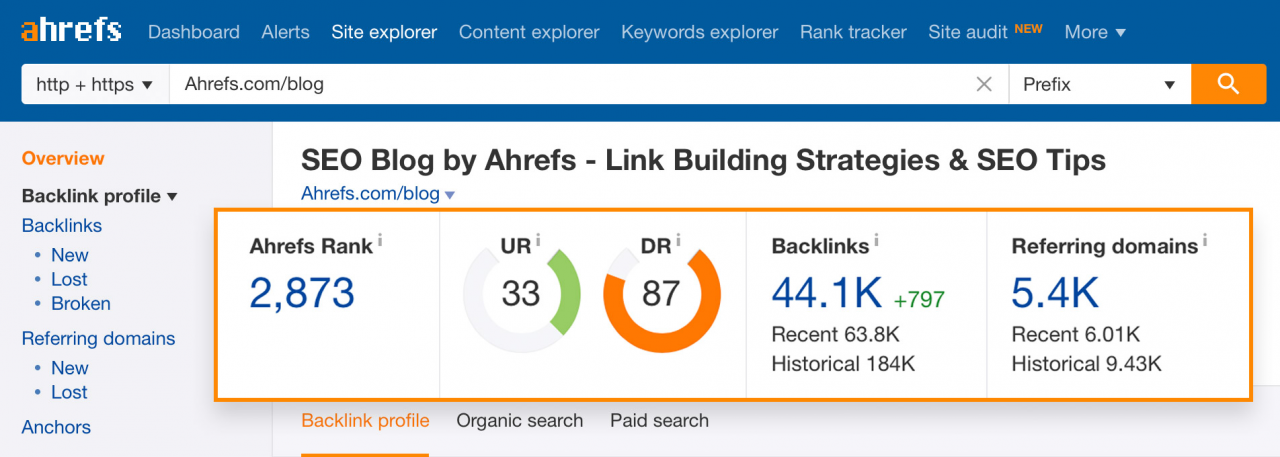Click the info icon next to DR

[x=678, y=240]
